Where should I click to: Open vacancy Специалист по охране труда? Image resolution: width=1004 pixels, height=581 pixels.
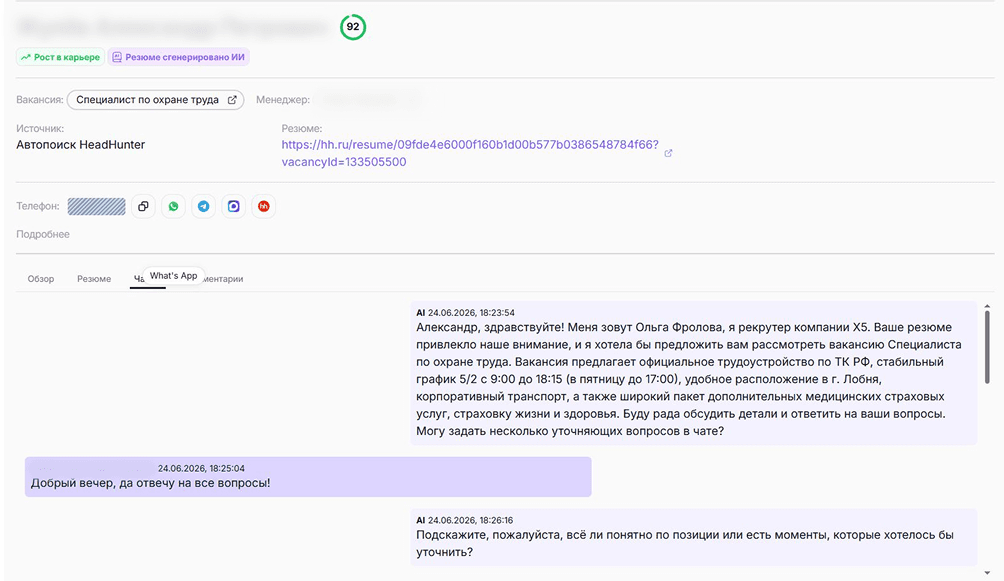coord(156,100)
